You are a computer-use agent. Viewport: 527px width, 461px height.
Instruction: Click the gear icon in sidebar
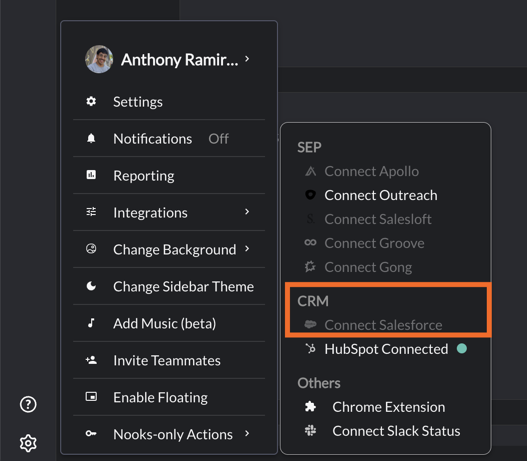coord(28,443)
